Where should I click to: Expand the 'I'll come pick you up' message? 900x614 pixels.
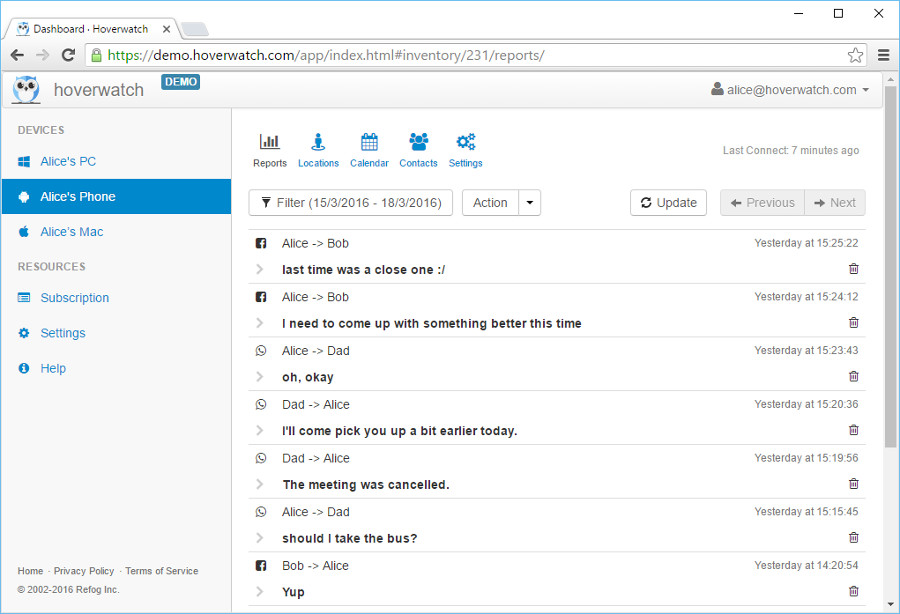click(x=259, y=430)
